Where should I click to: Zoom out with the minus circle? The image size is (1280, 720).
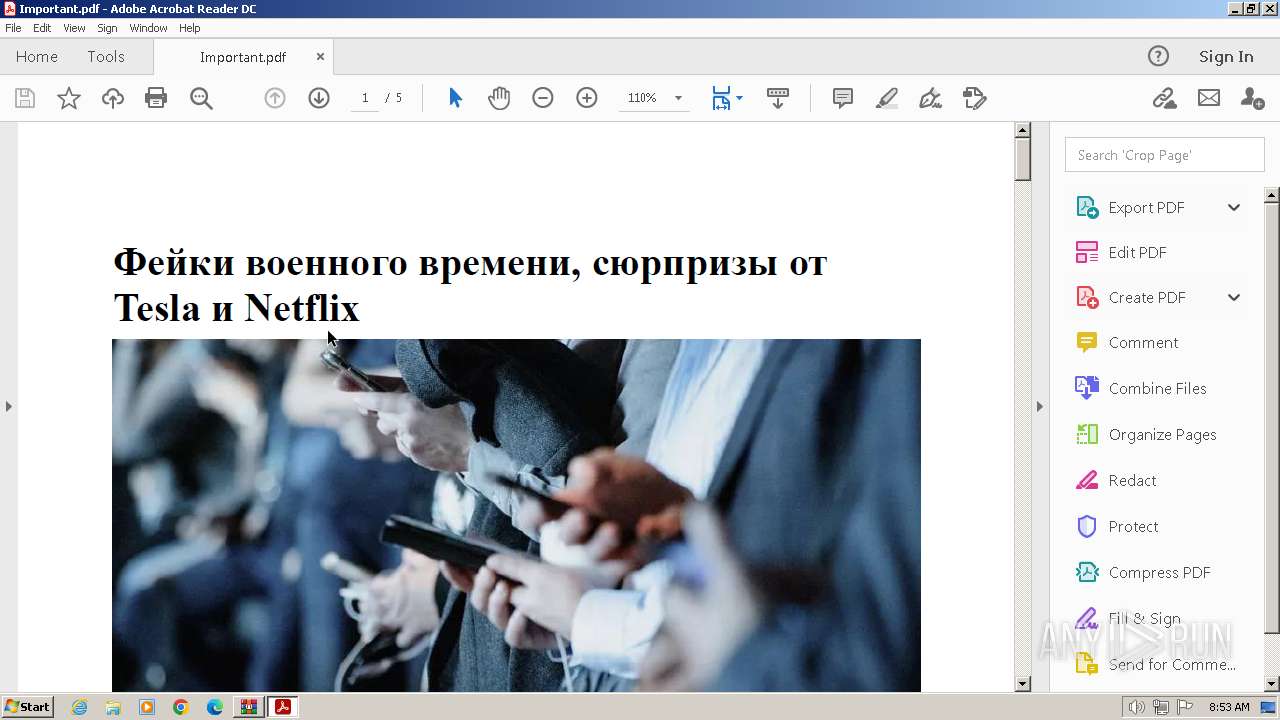click(543, 98)
